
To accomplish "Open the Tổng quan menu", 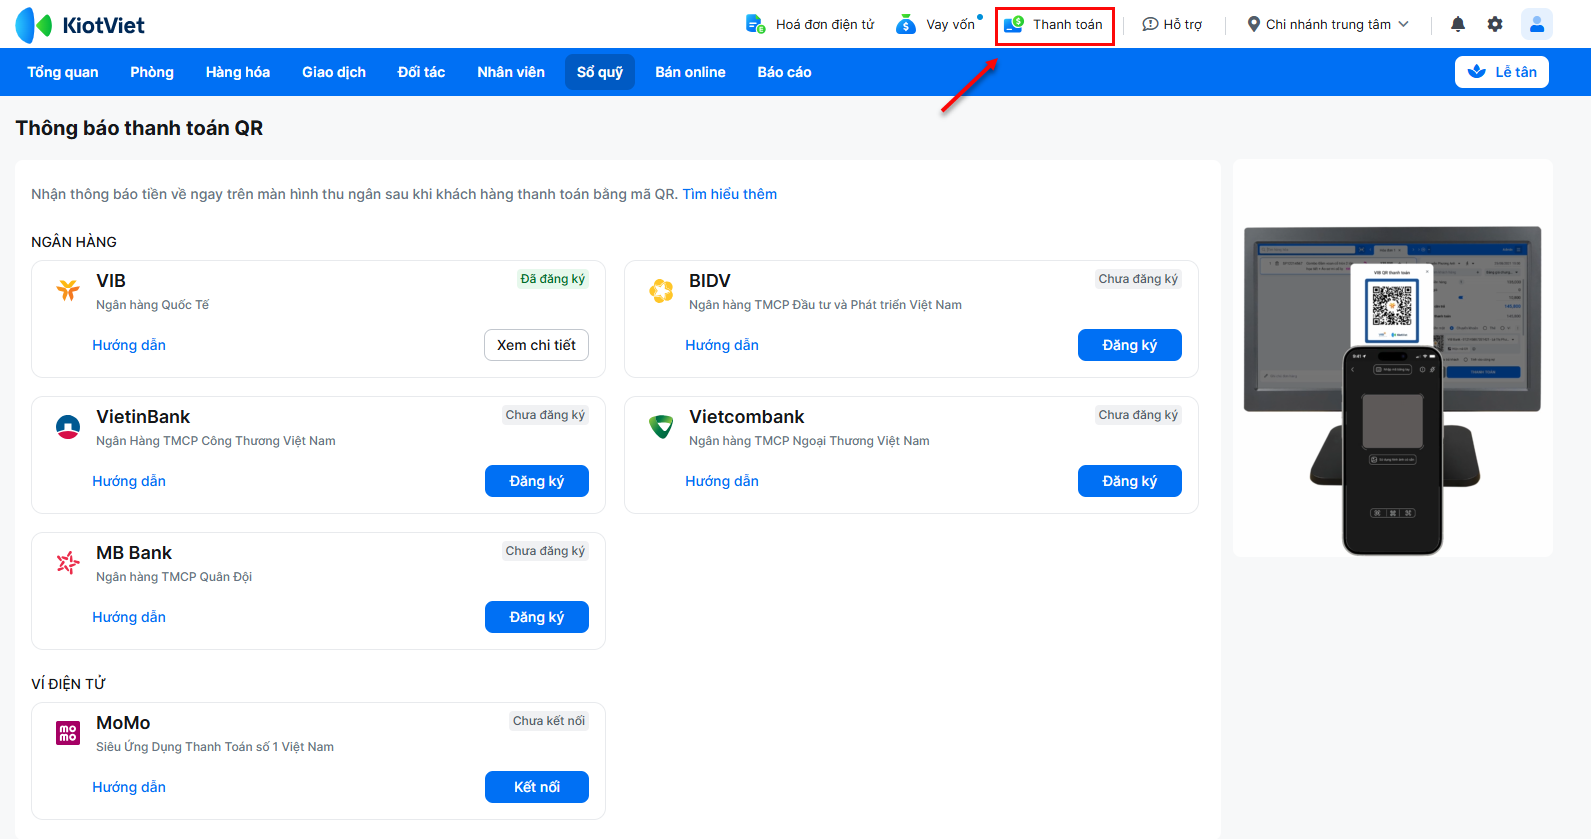I will [63, 72].
